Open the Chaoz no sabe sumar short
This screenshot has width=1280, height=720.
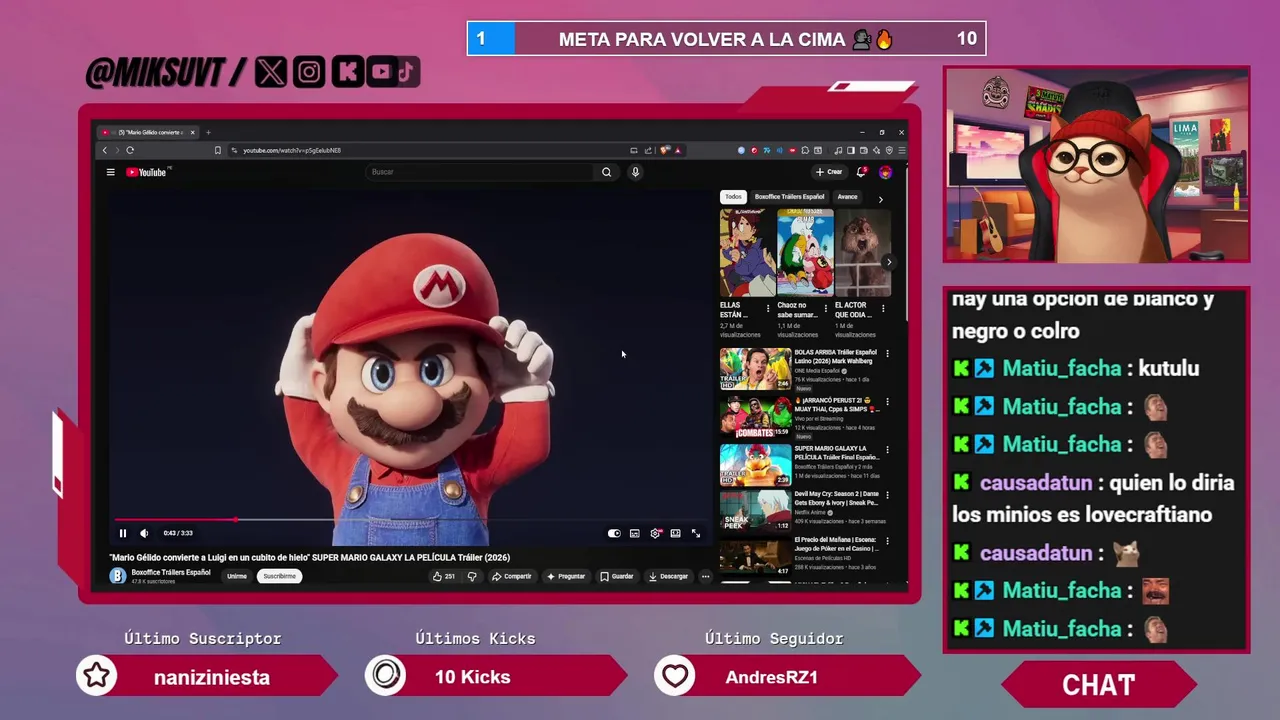coord(805,253)
